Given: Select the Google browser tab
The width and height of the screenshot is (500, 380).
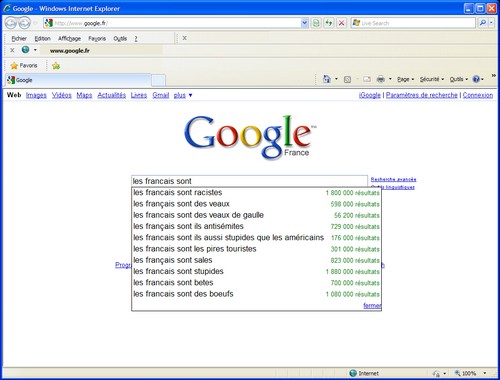Looking at the screenshot, I should 78,80.
